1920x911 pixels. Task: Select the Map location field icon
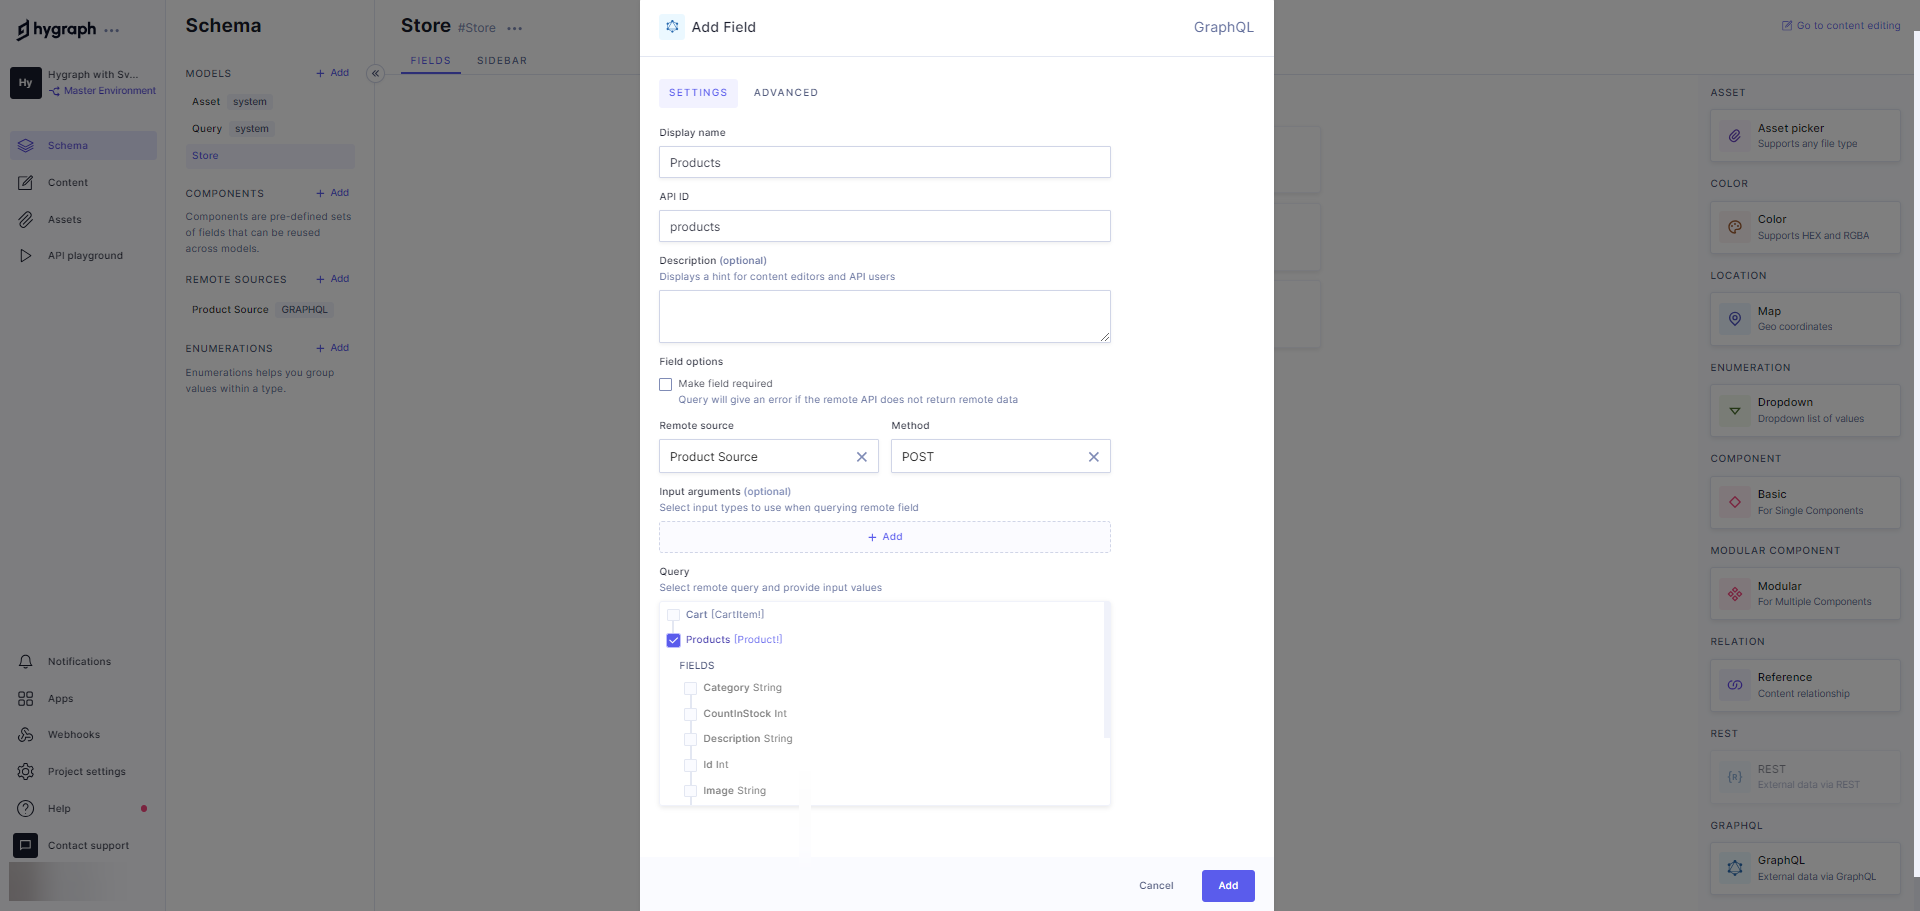coord(1735,319)
